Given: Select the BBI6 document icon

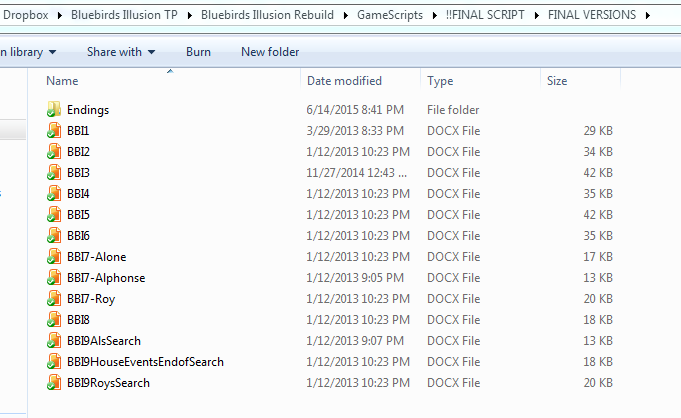Looking at the screenshot, I should tap(54, 236).
